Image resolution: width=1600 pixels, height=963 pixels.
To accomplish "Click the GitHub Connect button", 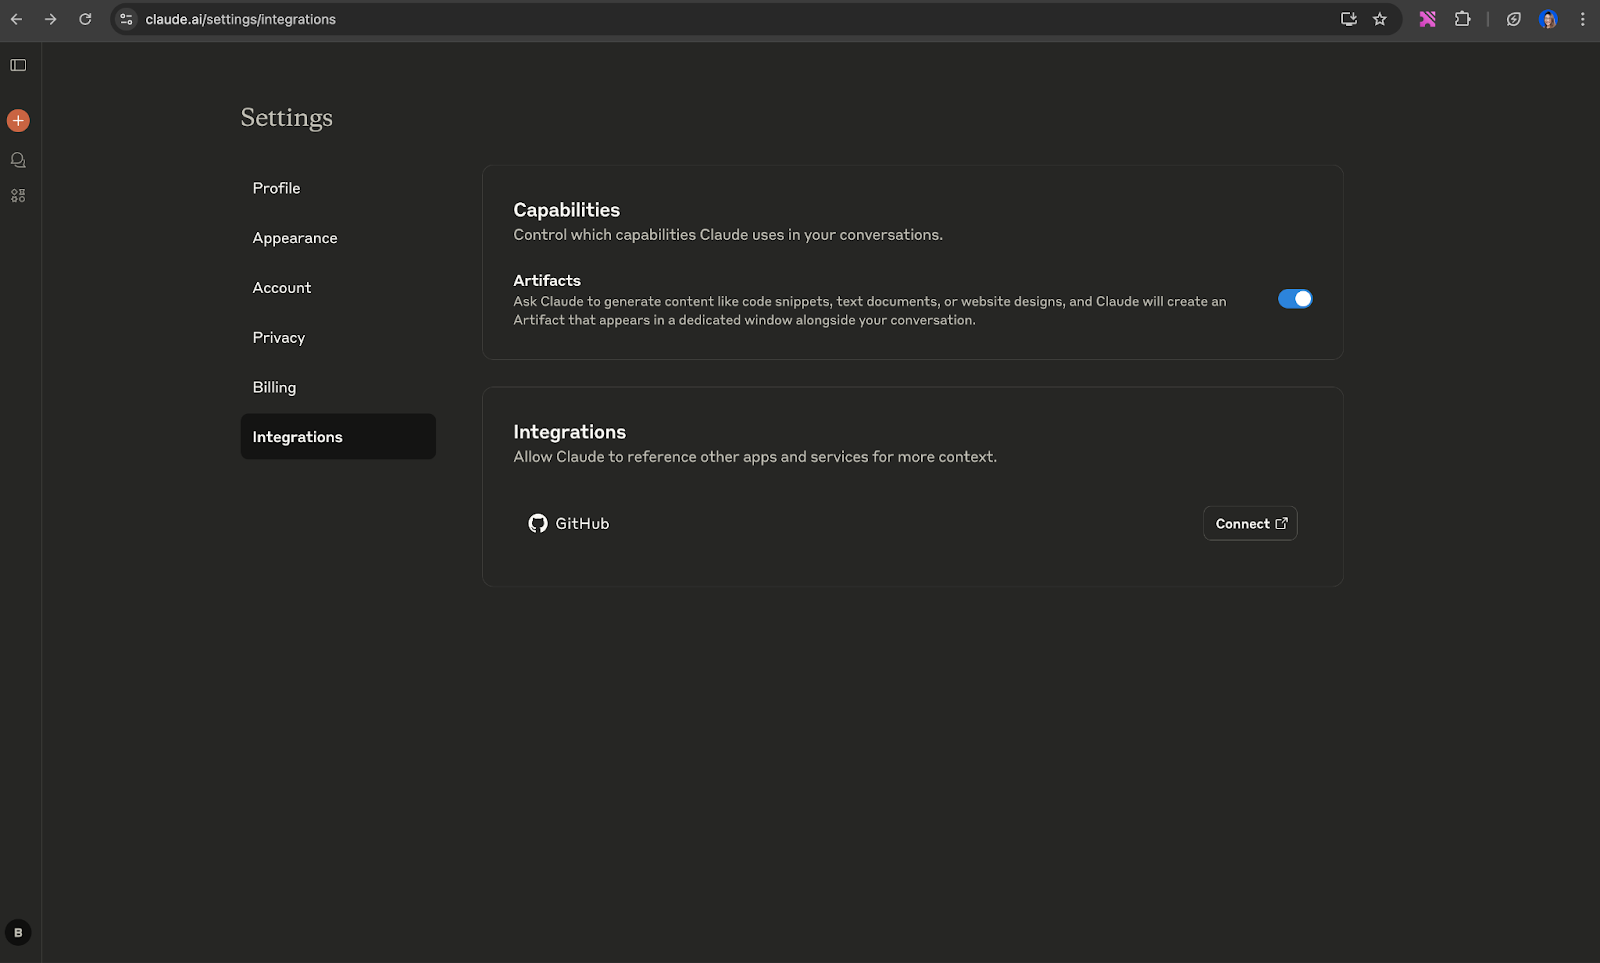I will (x=1250, y=524).
